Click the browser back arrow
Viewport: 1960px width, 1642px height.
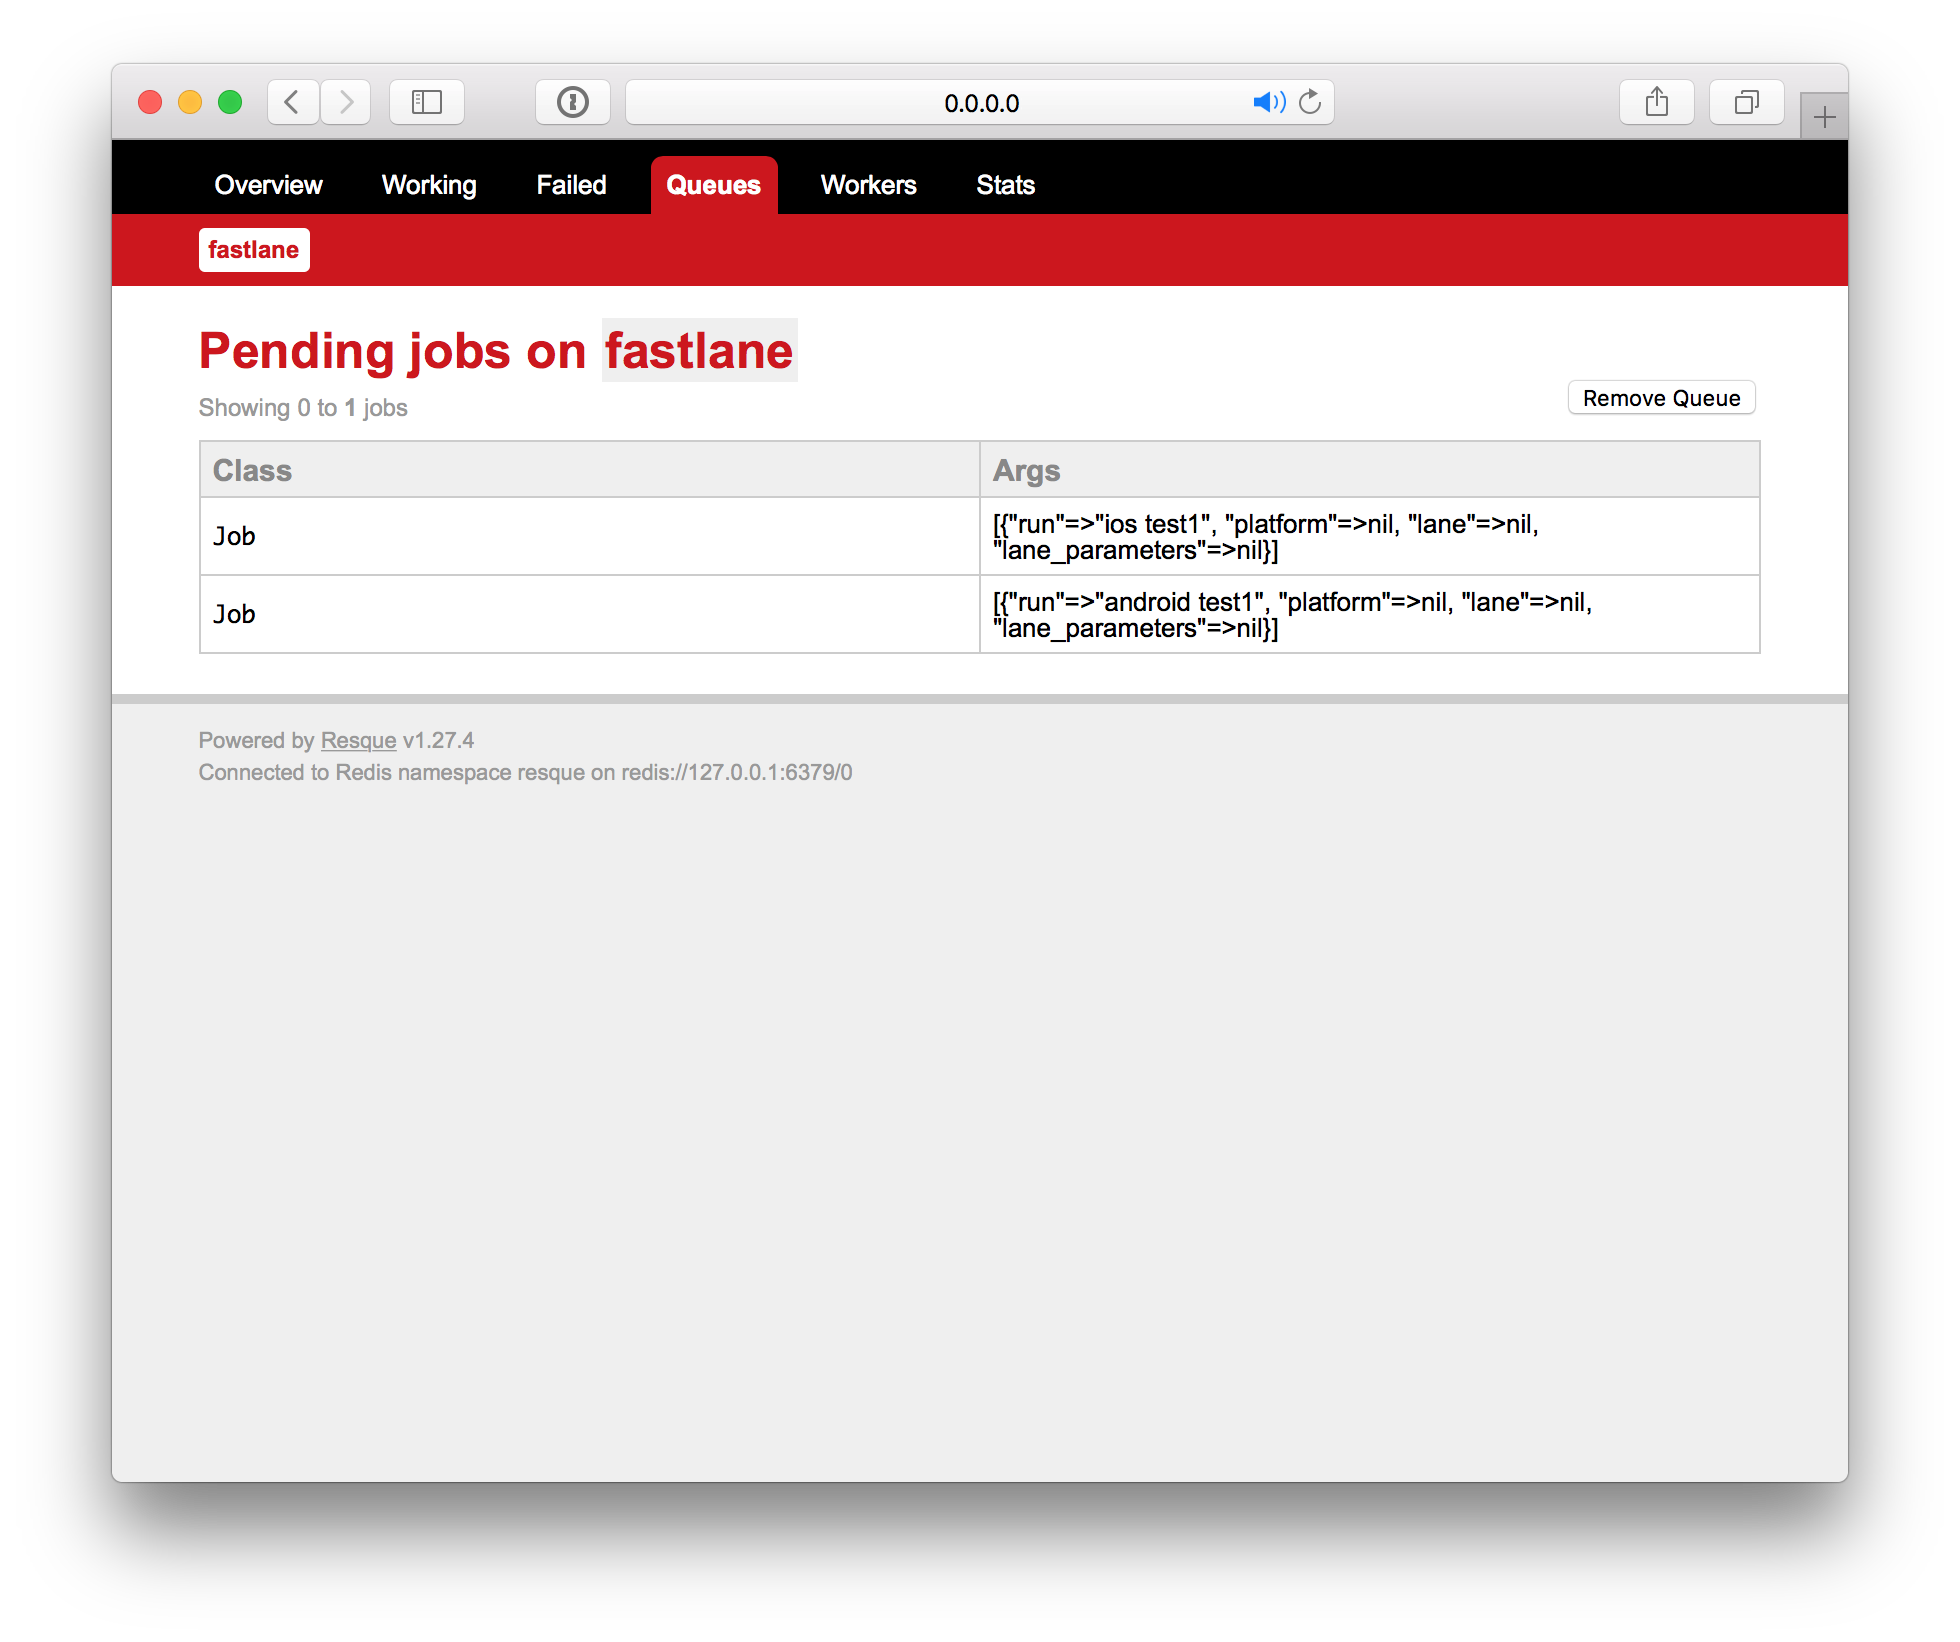click(x=293, y=102)
